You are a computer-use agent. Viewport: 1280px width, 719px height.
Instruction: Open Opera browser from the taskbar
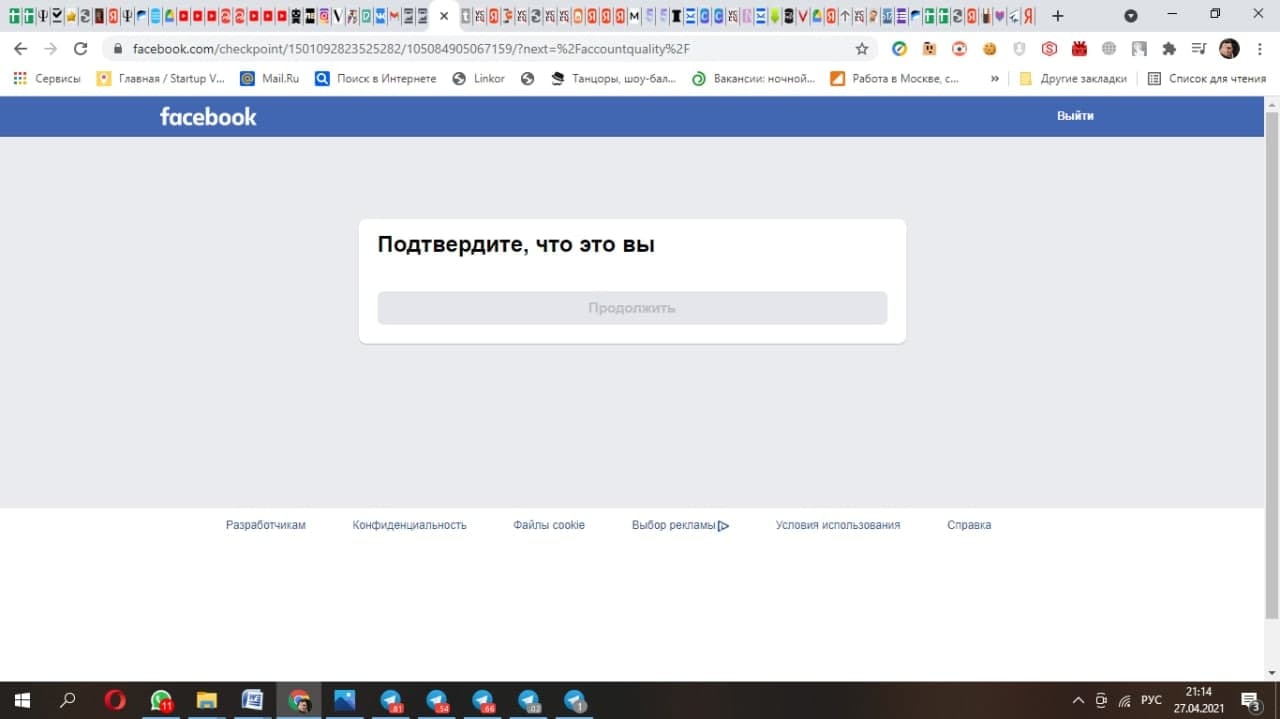pos(115,700)
